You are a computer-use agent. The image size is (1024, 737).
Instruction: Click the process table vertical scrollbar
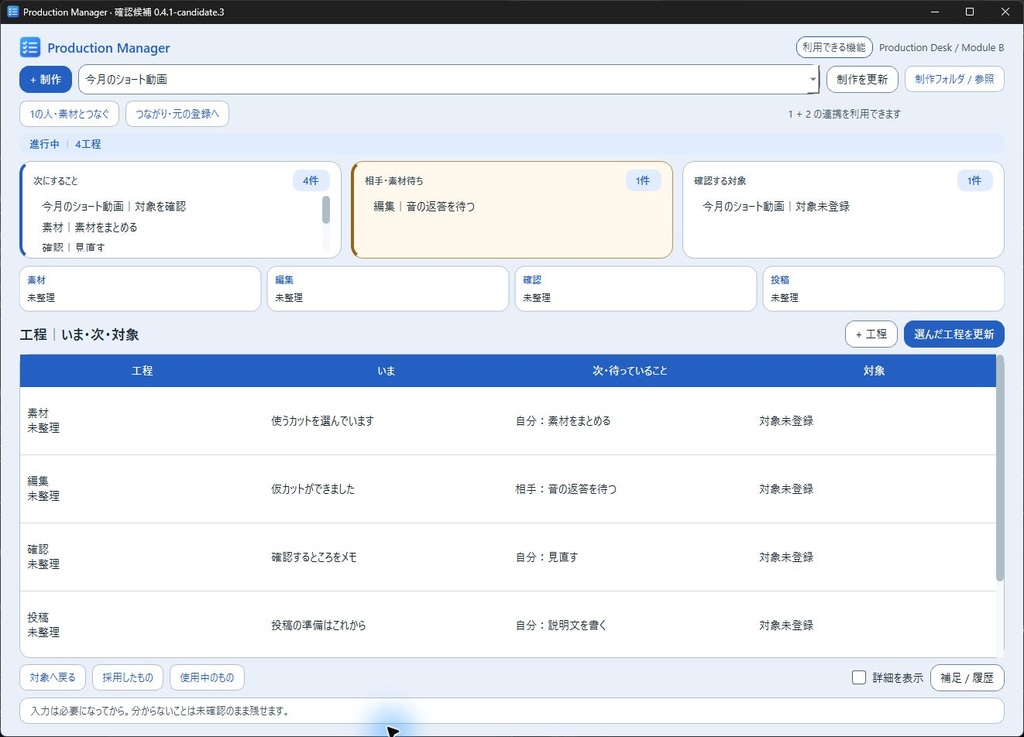[x=1000, y=468]
